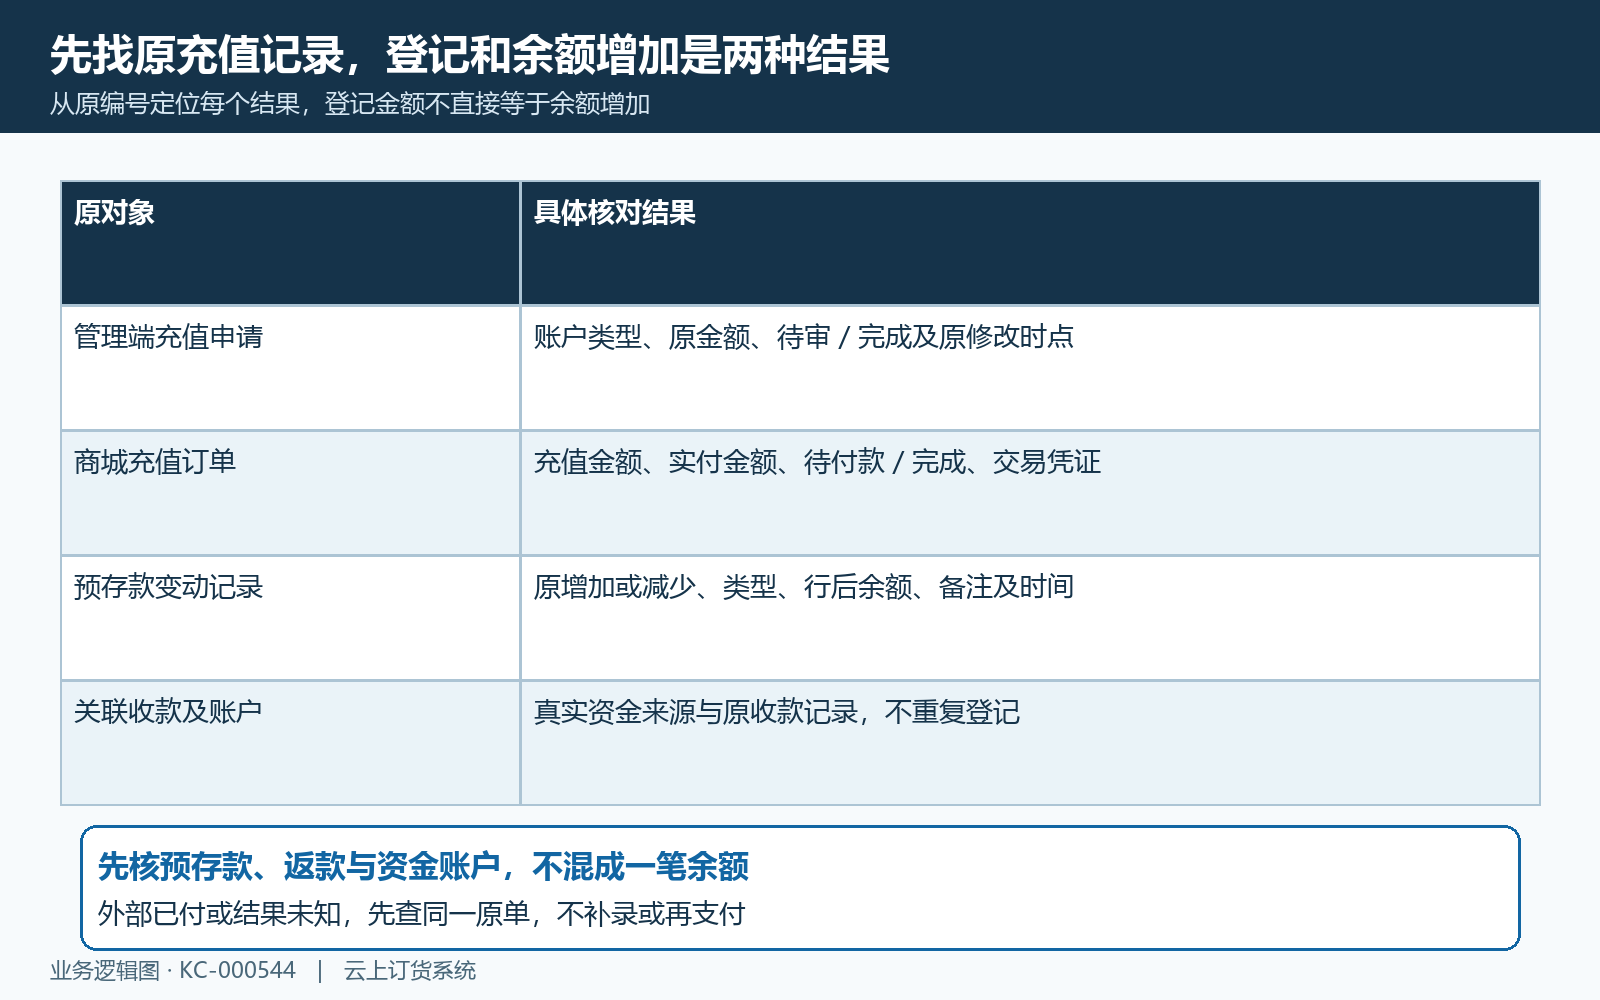1600x1000 pixels.
Task: Click the 具体核对结果 column header
Action: (1030, 243)
